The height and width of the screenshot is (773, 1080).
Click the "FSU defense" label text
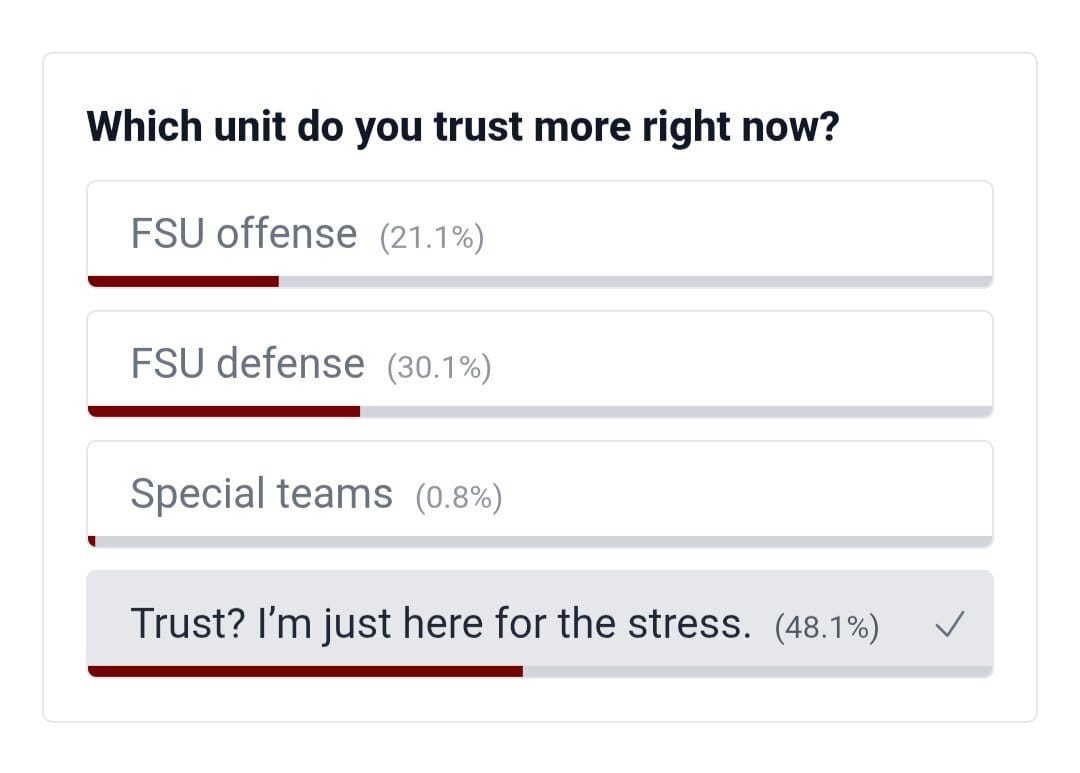point(247,364)
